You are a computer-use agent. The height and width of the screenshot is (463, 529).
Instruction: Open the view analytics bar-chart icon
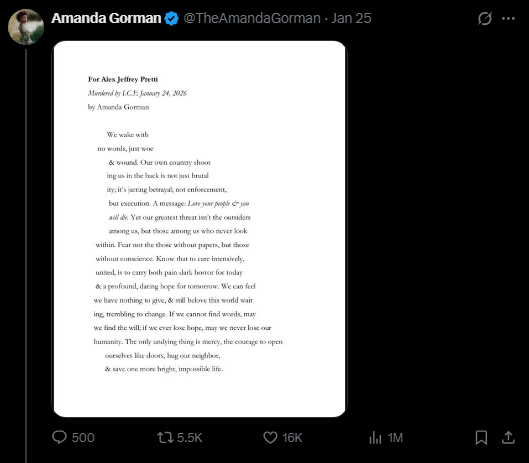click(x=375, y=438)
